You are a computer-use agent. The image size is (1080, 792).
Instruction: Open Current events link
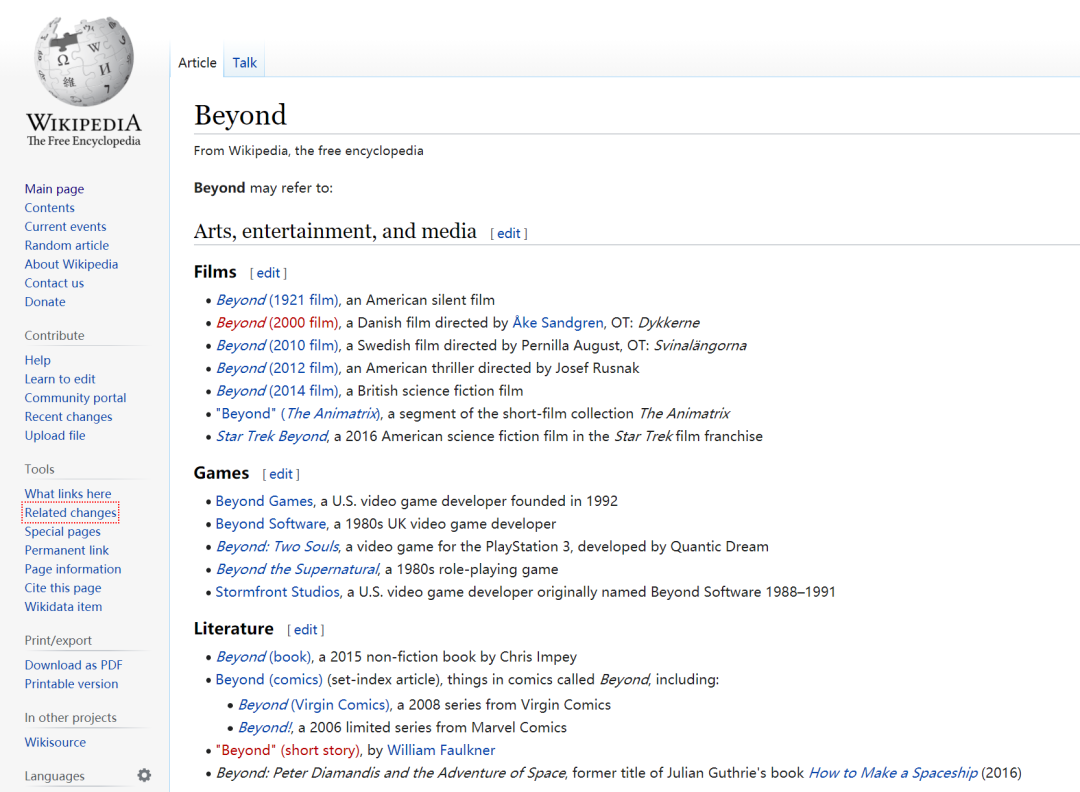pos(65,227)
